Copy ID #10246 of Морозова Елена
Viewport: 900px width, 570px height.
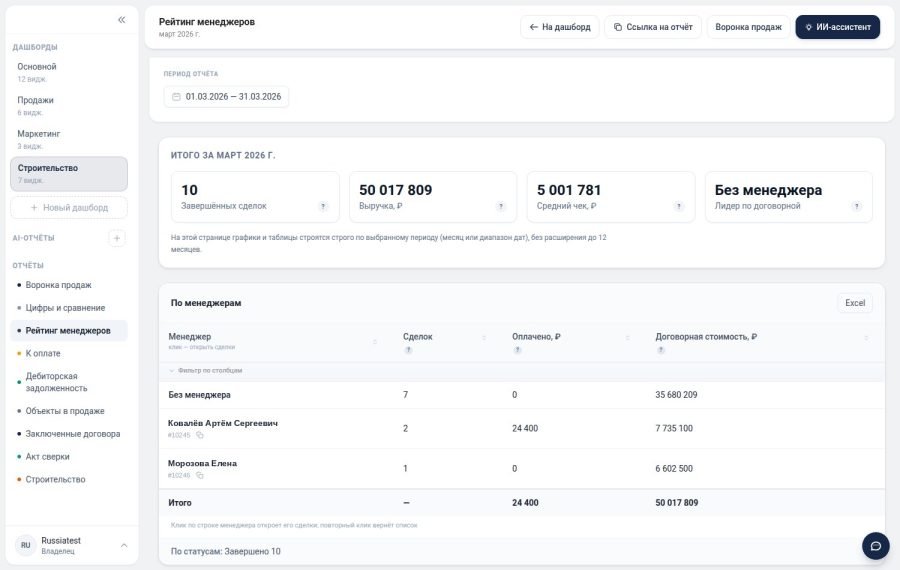pos(200,475)
